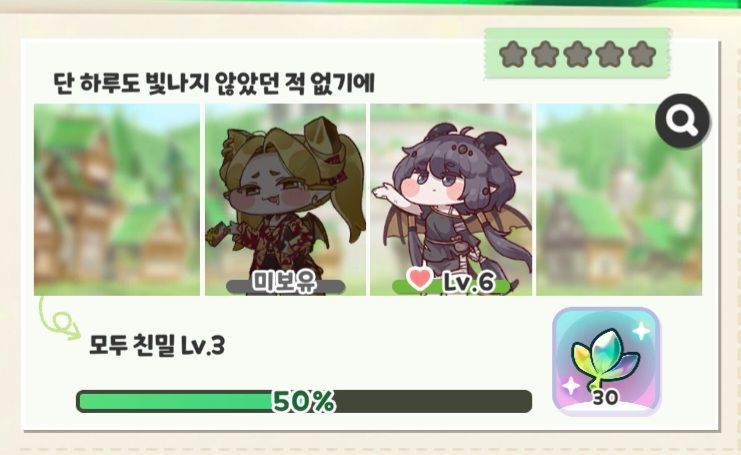Select the dark-haired winged character card
This screenshot has height=455, width=741.
[451, 200]
